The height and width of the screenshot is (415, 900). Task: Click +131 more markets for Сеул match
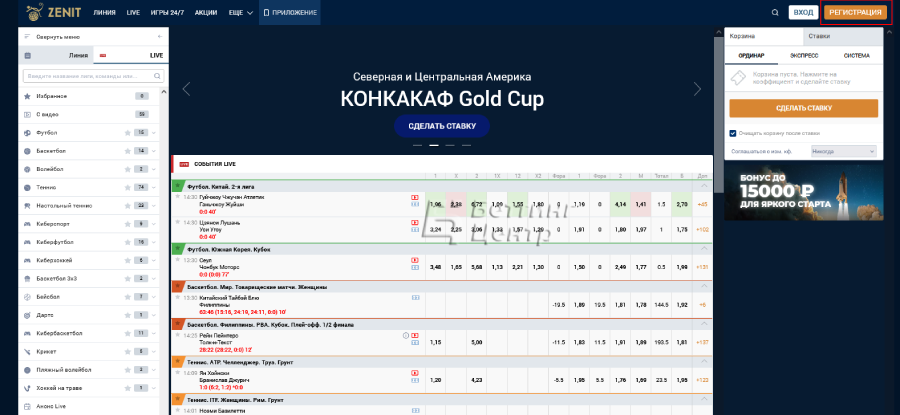[x=702, y=267]
